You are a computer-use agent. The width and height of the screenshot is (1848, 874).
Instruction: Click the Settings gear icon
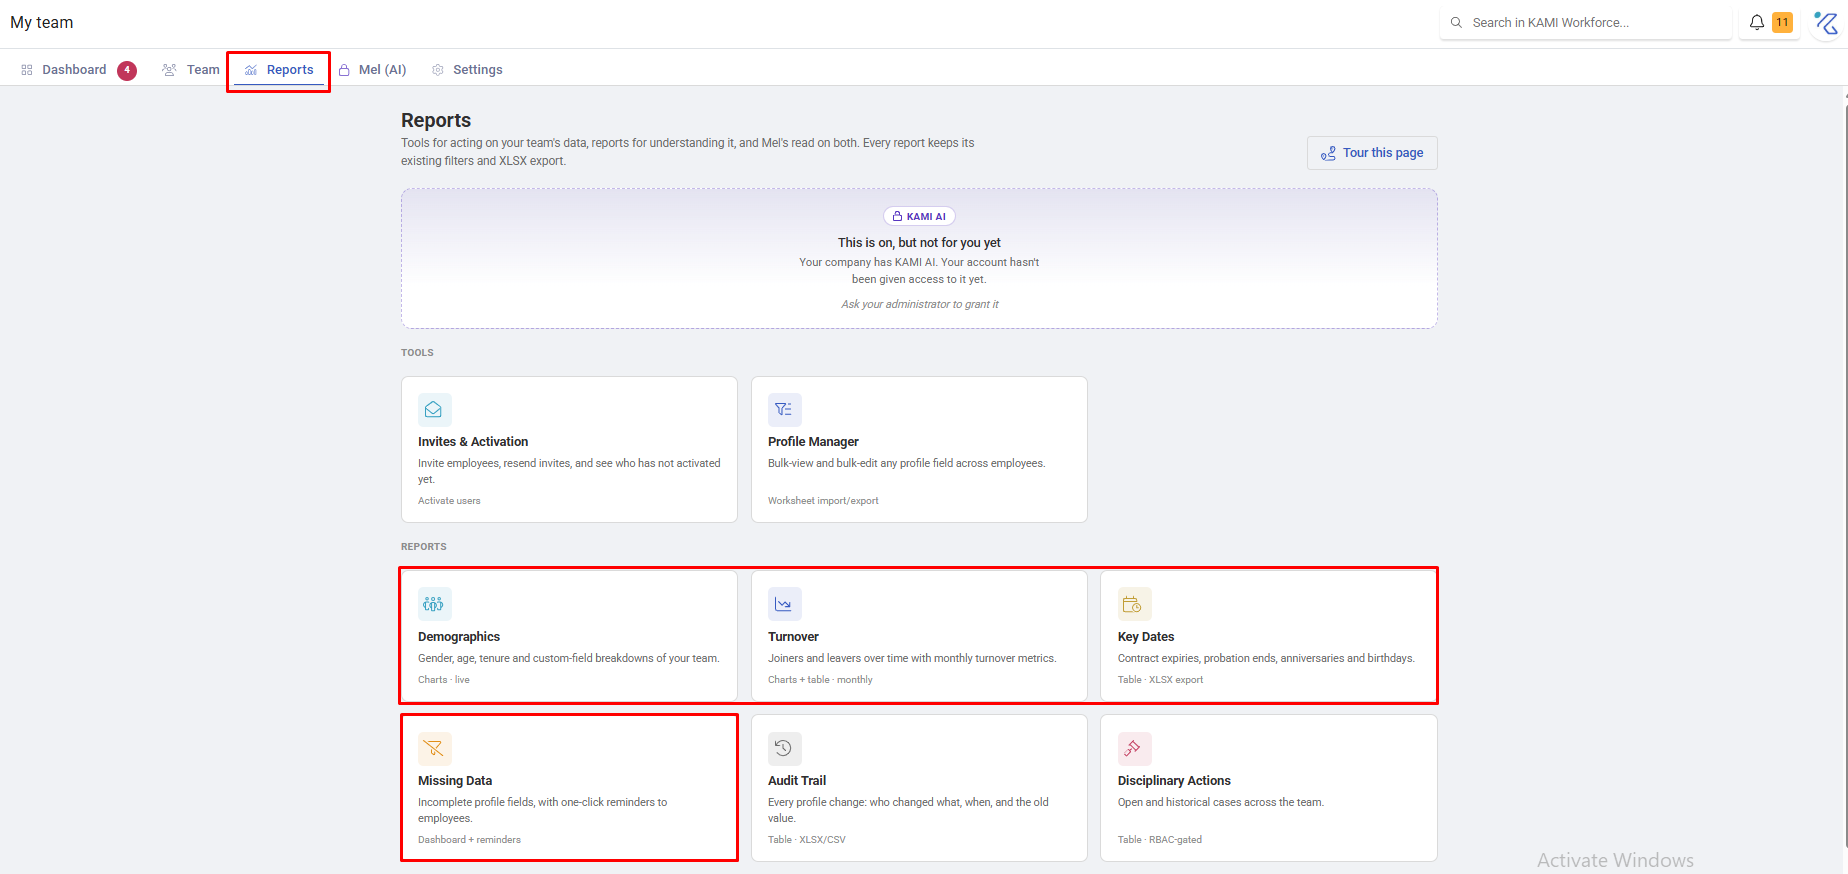click(x=438, y=70)
